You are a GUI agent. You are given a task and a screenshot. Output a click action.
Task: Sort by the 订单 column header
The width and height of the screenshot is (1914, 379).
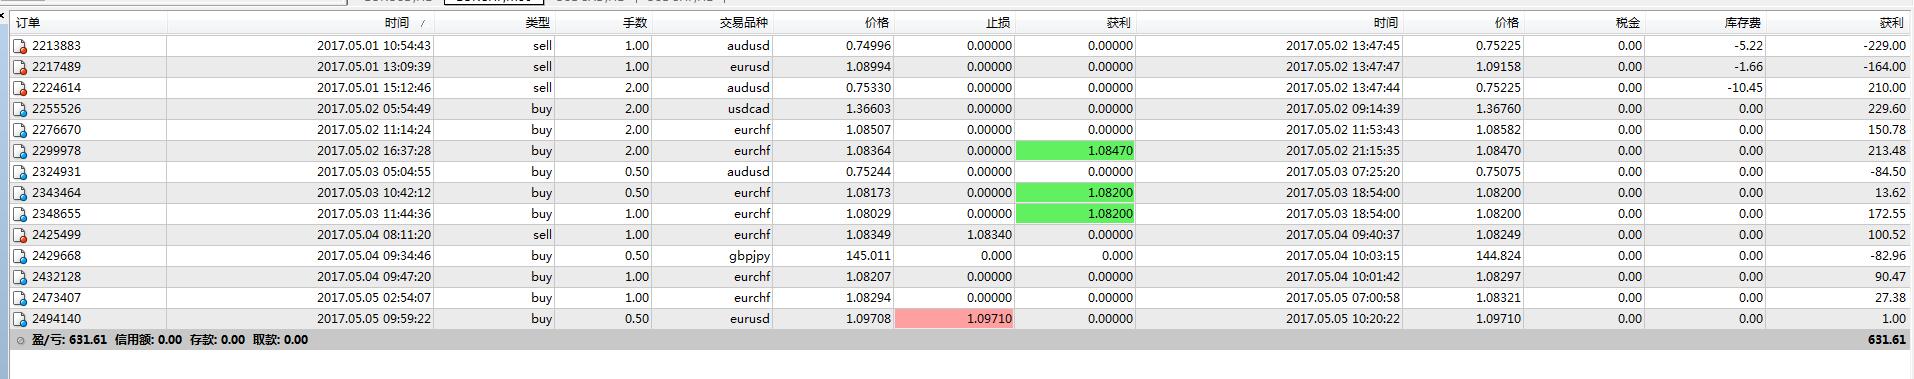tap(88, 22)
